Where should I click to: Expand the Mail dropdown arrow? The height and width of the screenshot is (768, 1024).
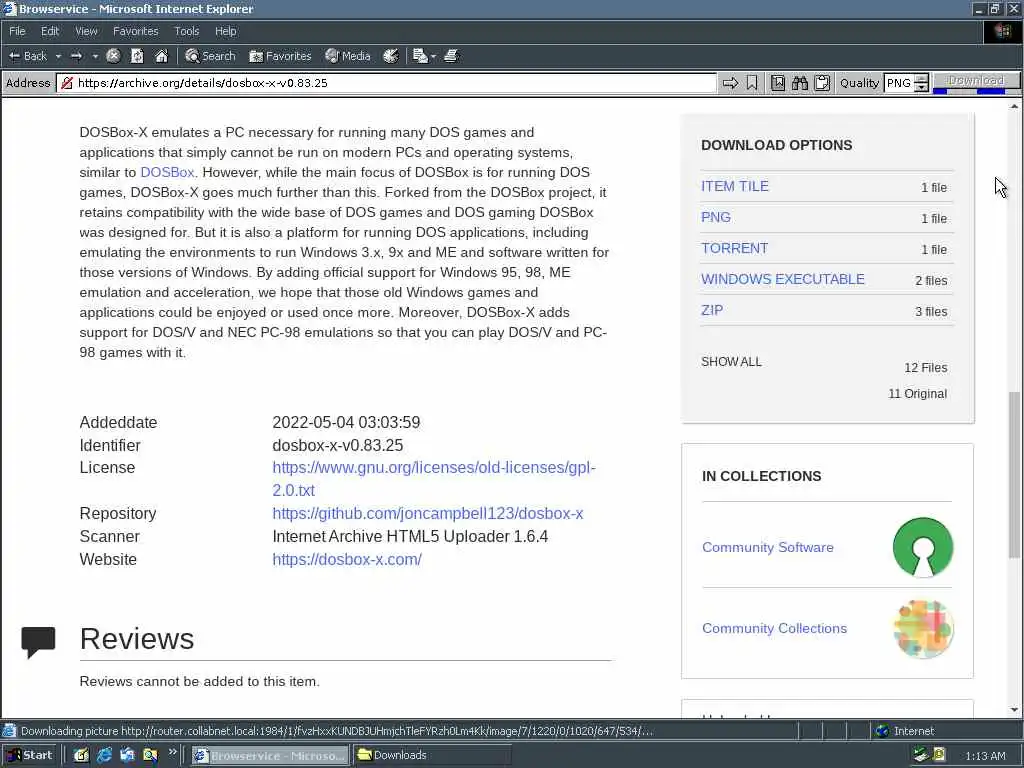pos(433,56)
